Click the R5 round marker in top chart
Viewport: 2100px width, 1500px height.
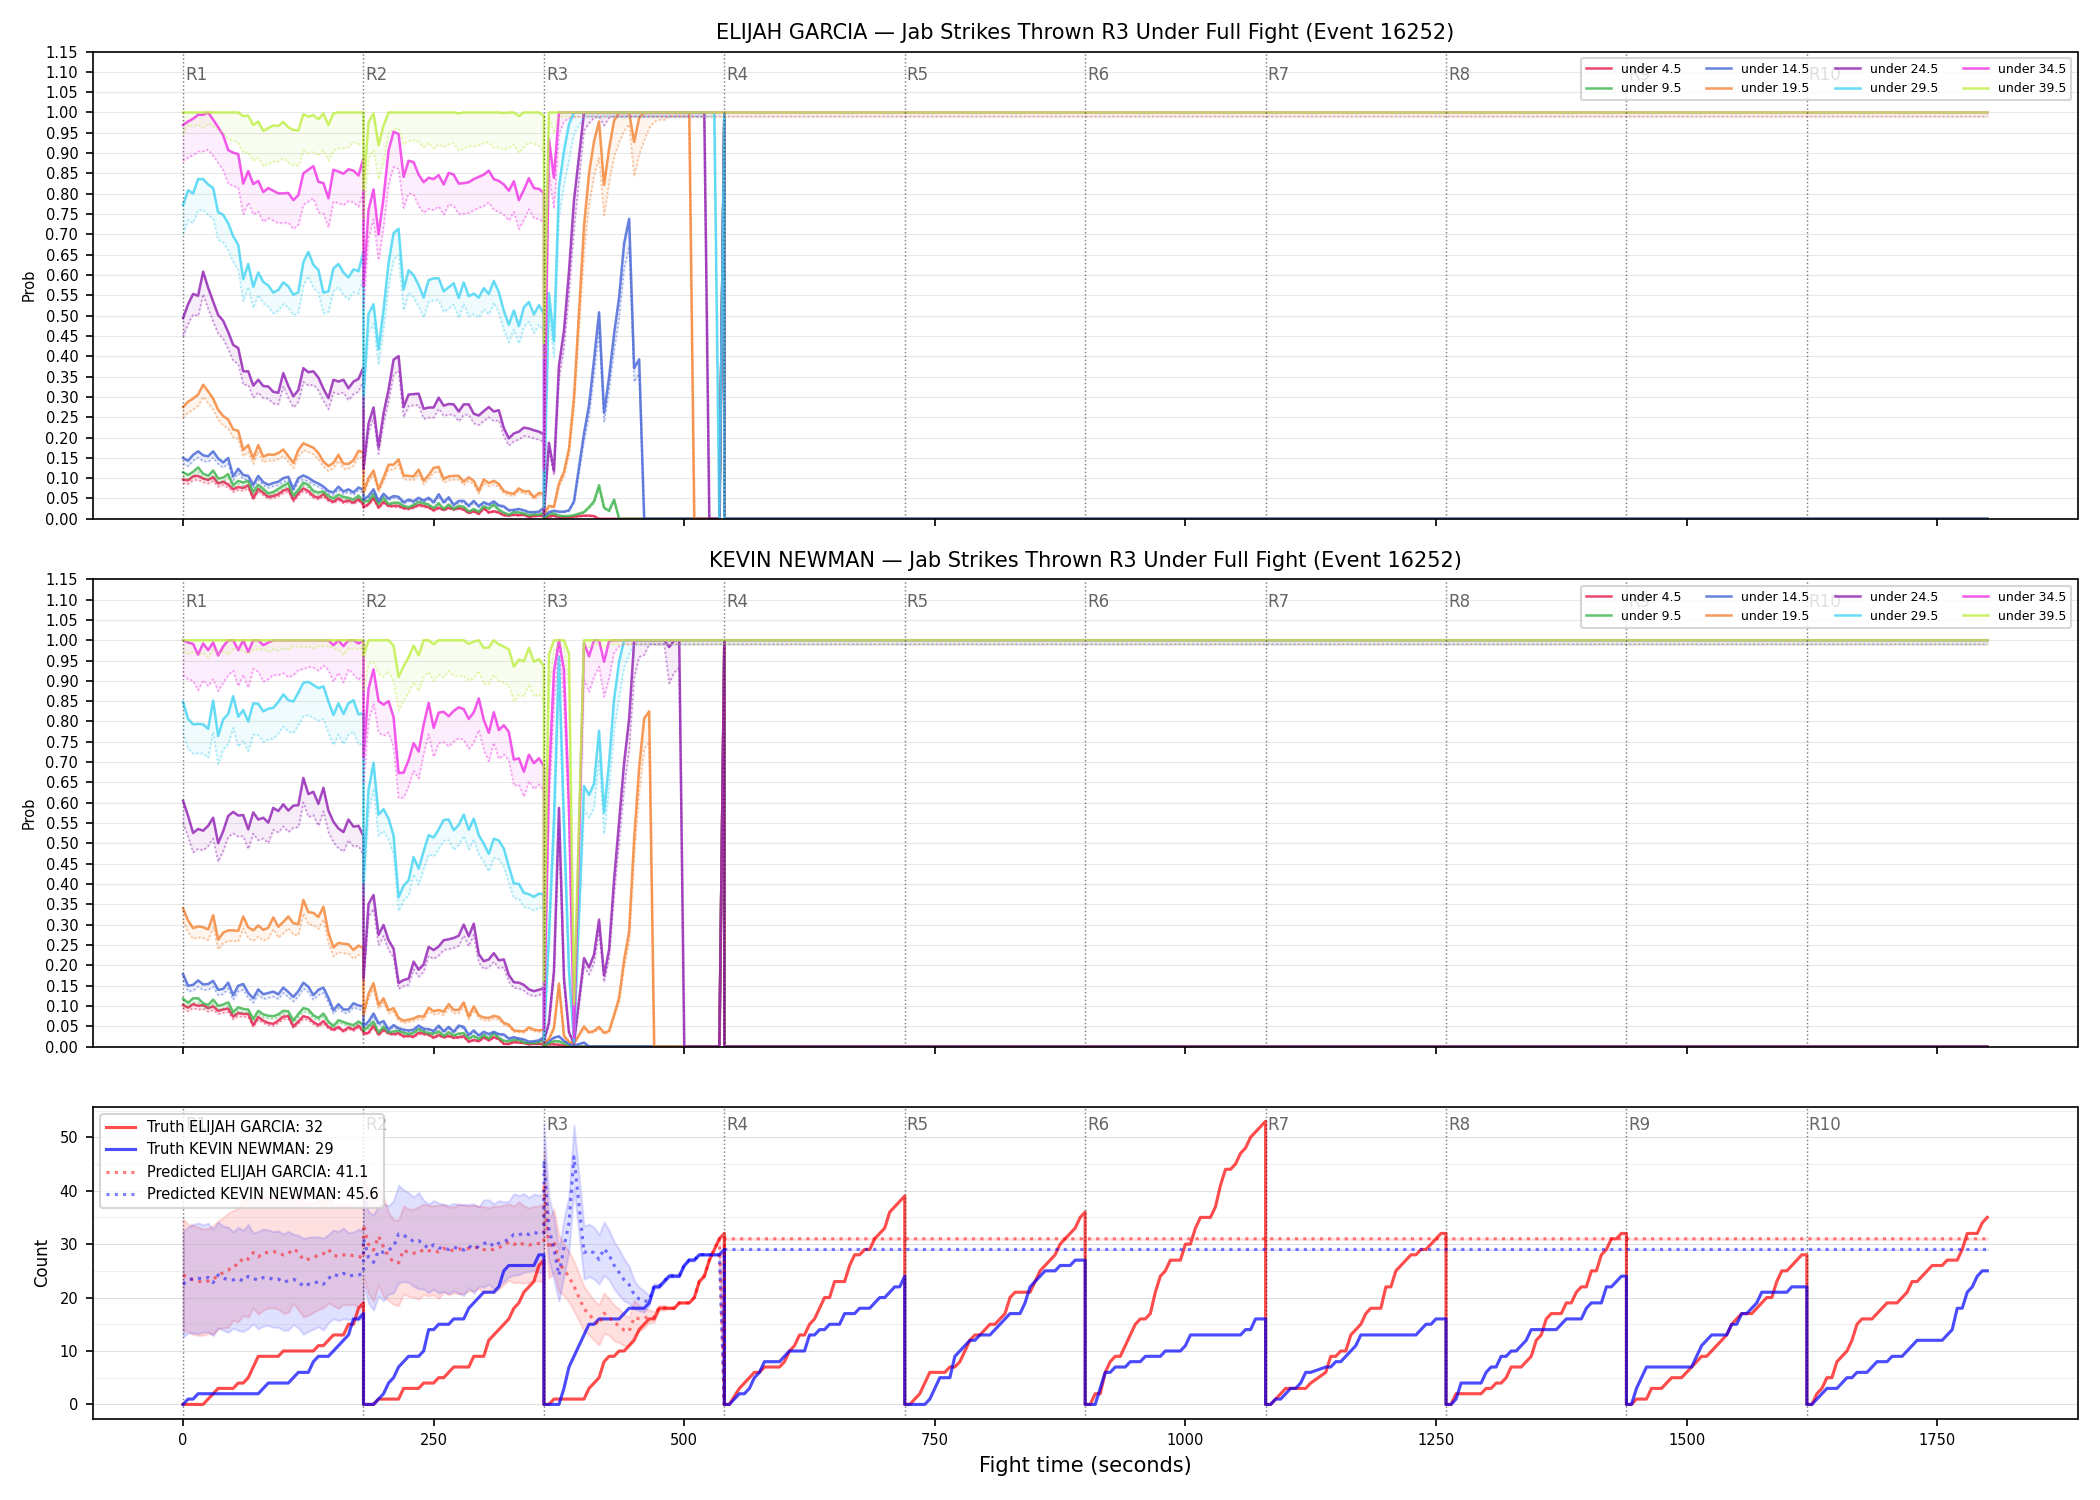[x=917, y=74]
